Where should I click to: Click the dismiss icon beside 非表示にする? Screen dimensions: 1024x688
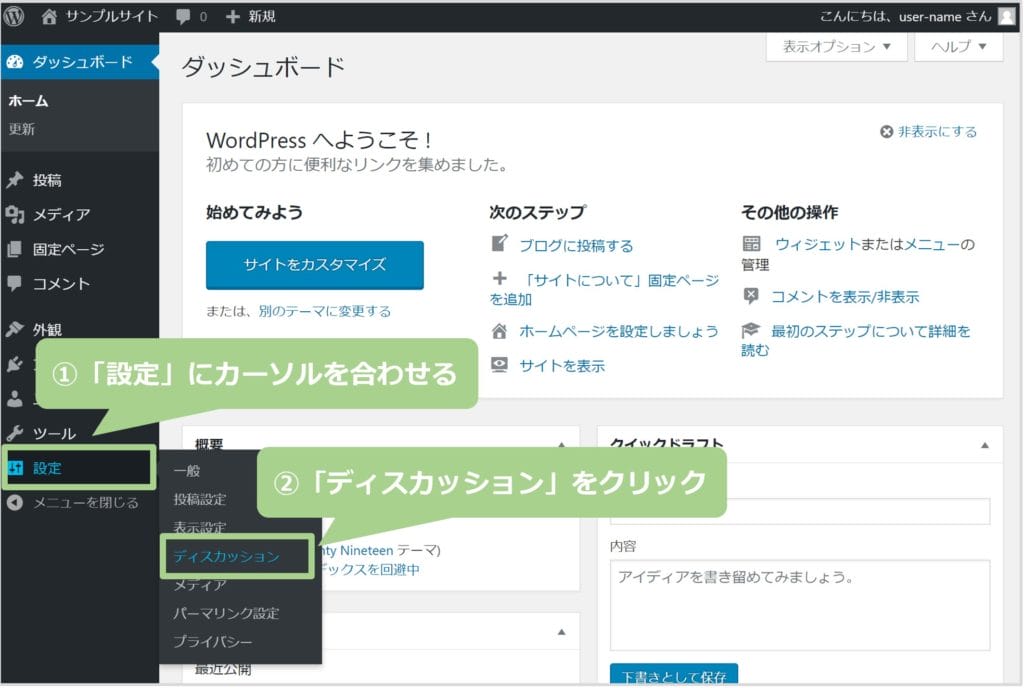886,132
